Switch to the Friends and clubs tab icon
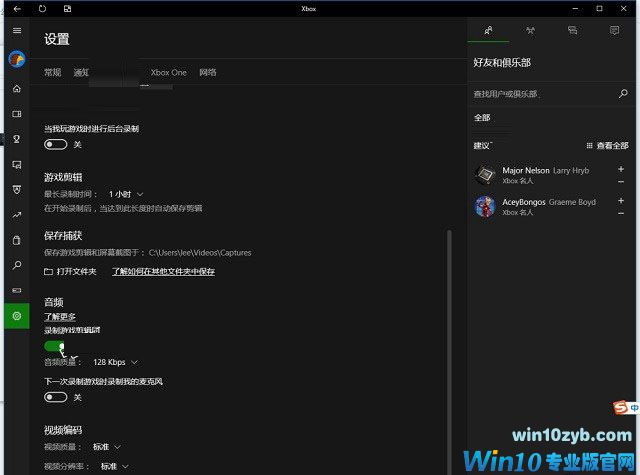640x475 pixels. [488, 30]
